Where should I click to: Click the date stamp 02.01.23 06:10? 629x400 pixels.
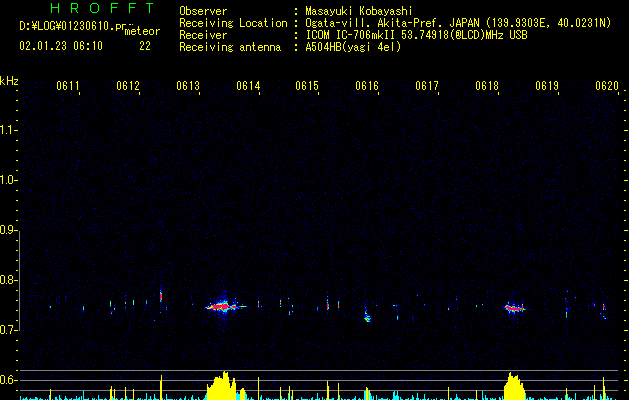(x=61, y=46)
